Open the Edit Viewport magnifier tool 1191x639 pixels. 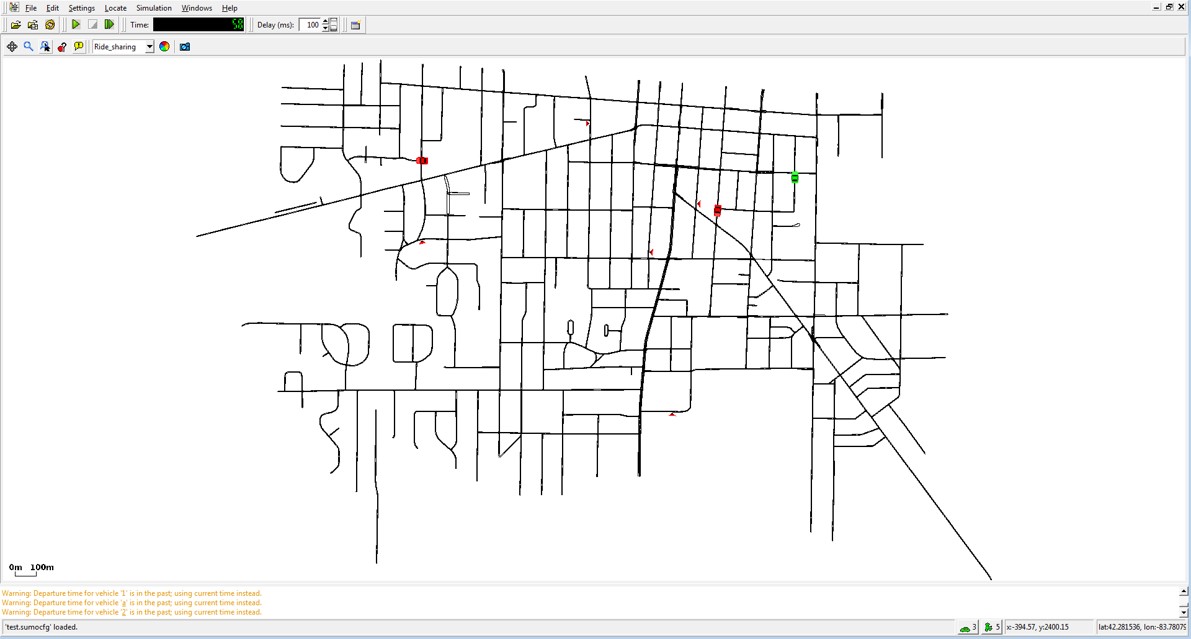coord(29,46)
